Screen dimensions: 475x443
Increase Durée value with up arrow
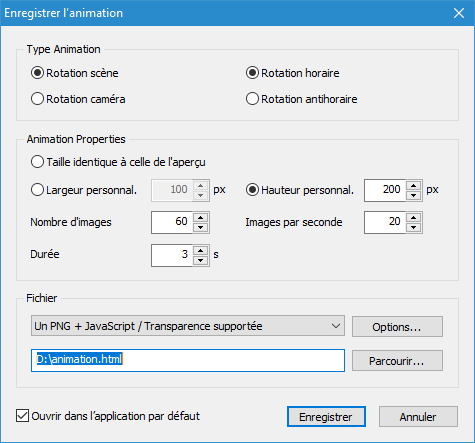200,251
